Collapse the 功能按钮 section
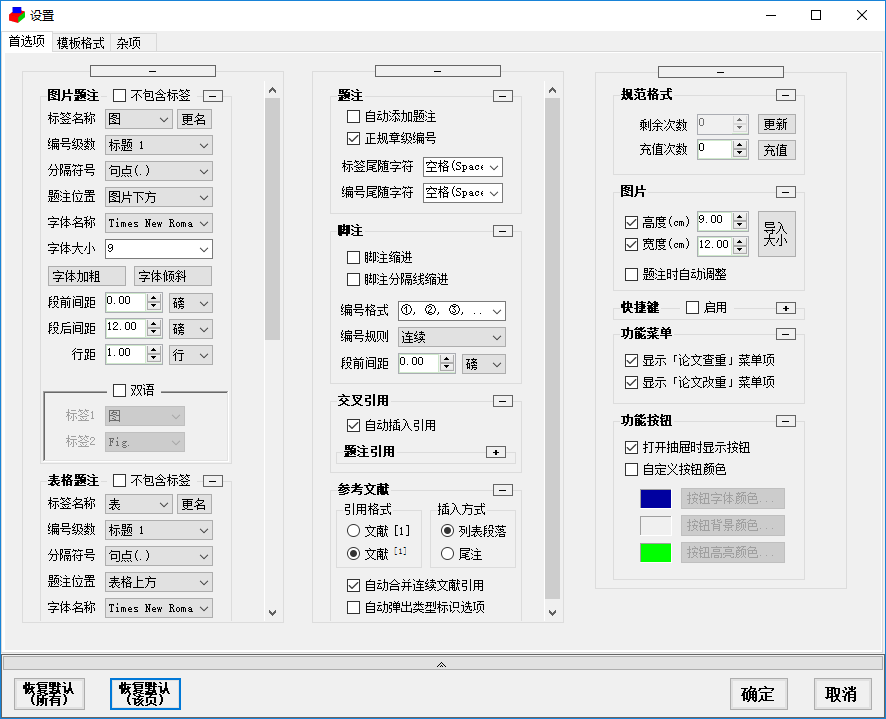 pyautogui.click(x=785, y=421)
